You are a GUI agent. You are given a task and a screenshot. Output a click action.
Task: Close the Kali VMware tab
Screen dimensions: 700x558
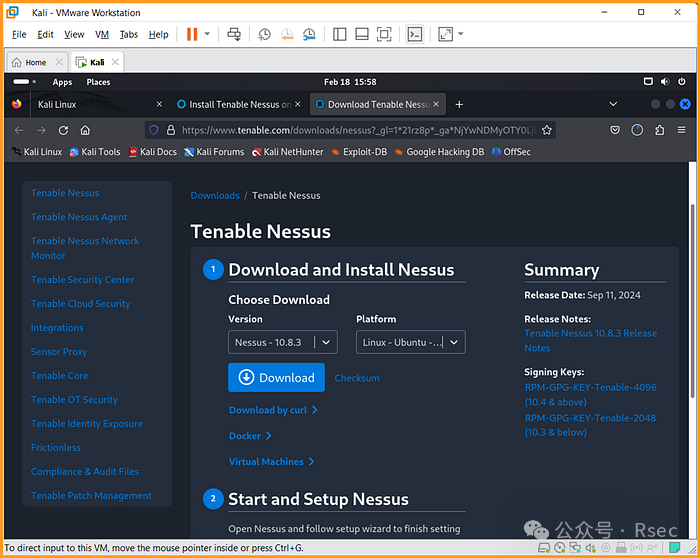coord(115,62)
